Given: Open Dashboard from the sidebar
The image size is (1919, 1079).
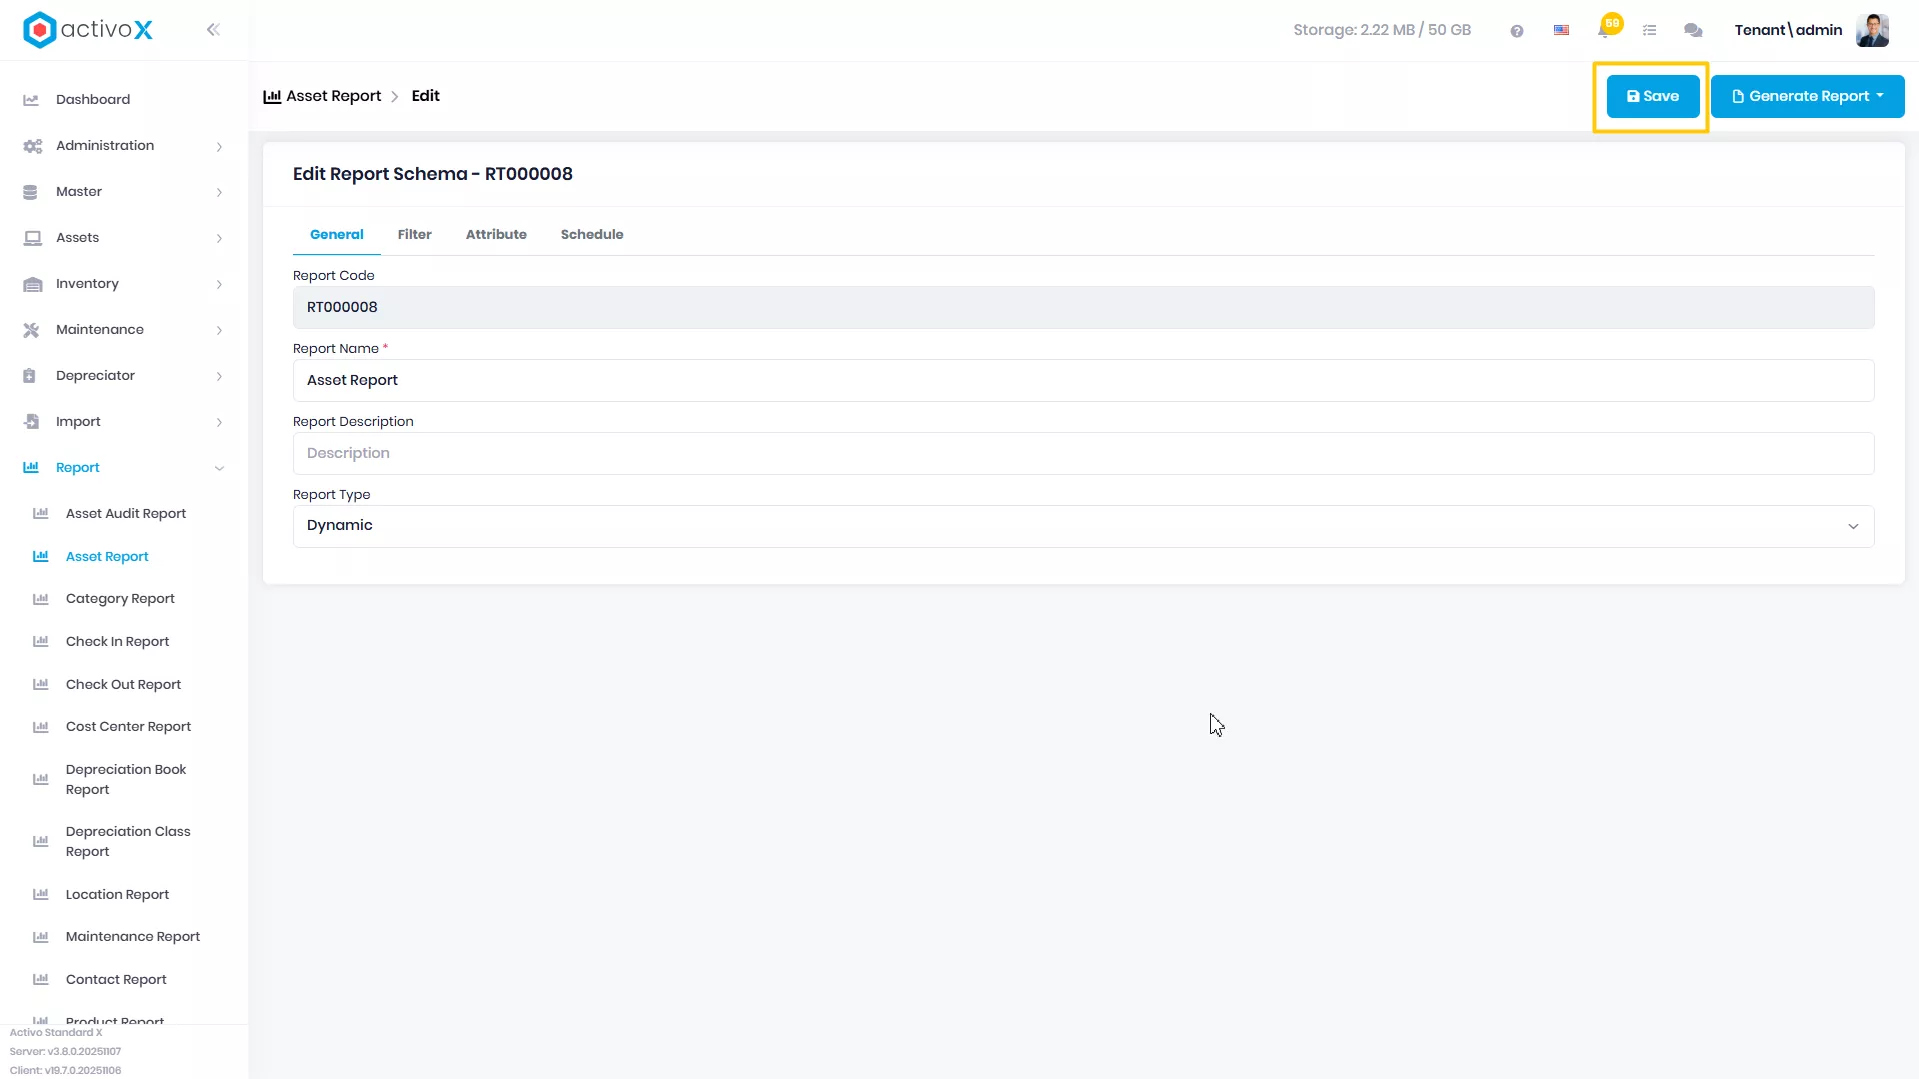Looking at the screenshot, I should click(93, 100).
